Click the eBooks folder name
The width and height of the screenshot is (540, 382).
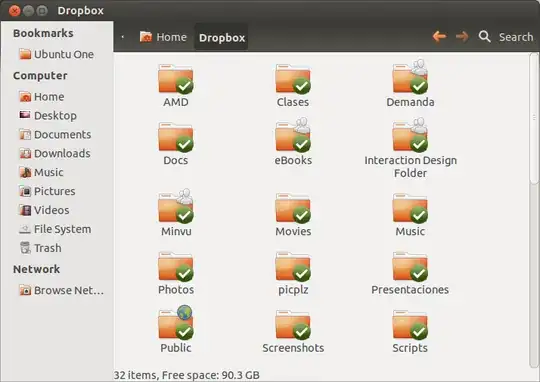pos(293,160)
